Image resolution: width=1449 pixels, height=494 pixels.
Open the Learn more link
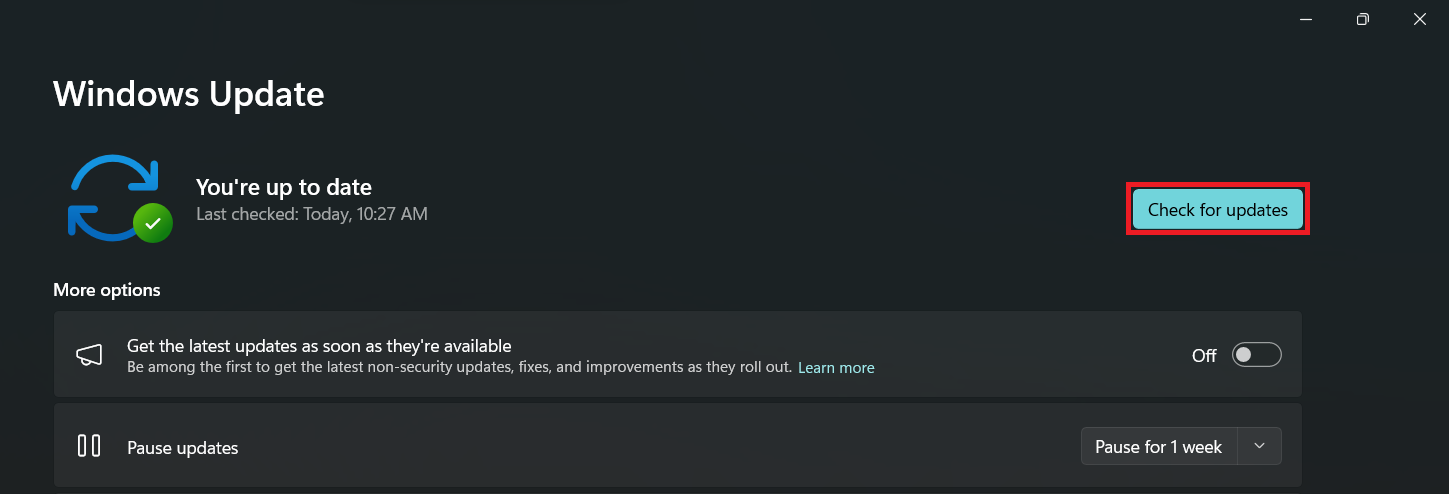coord(836,368)
